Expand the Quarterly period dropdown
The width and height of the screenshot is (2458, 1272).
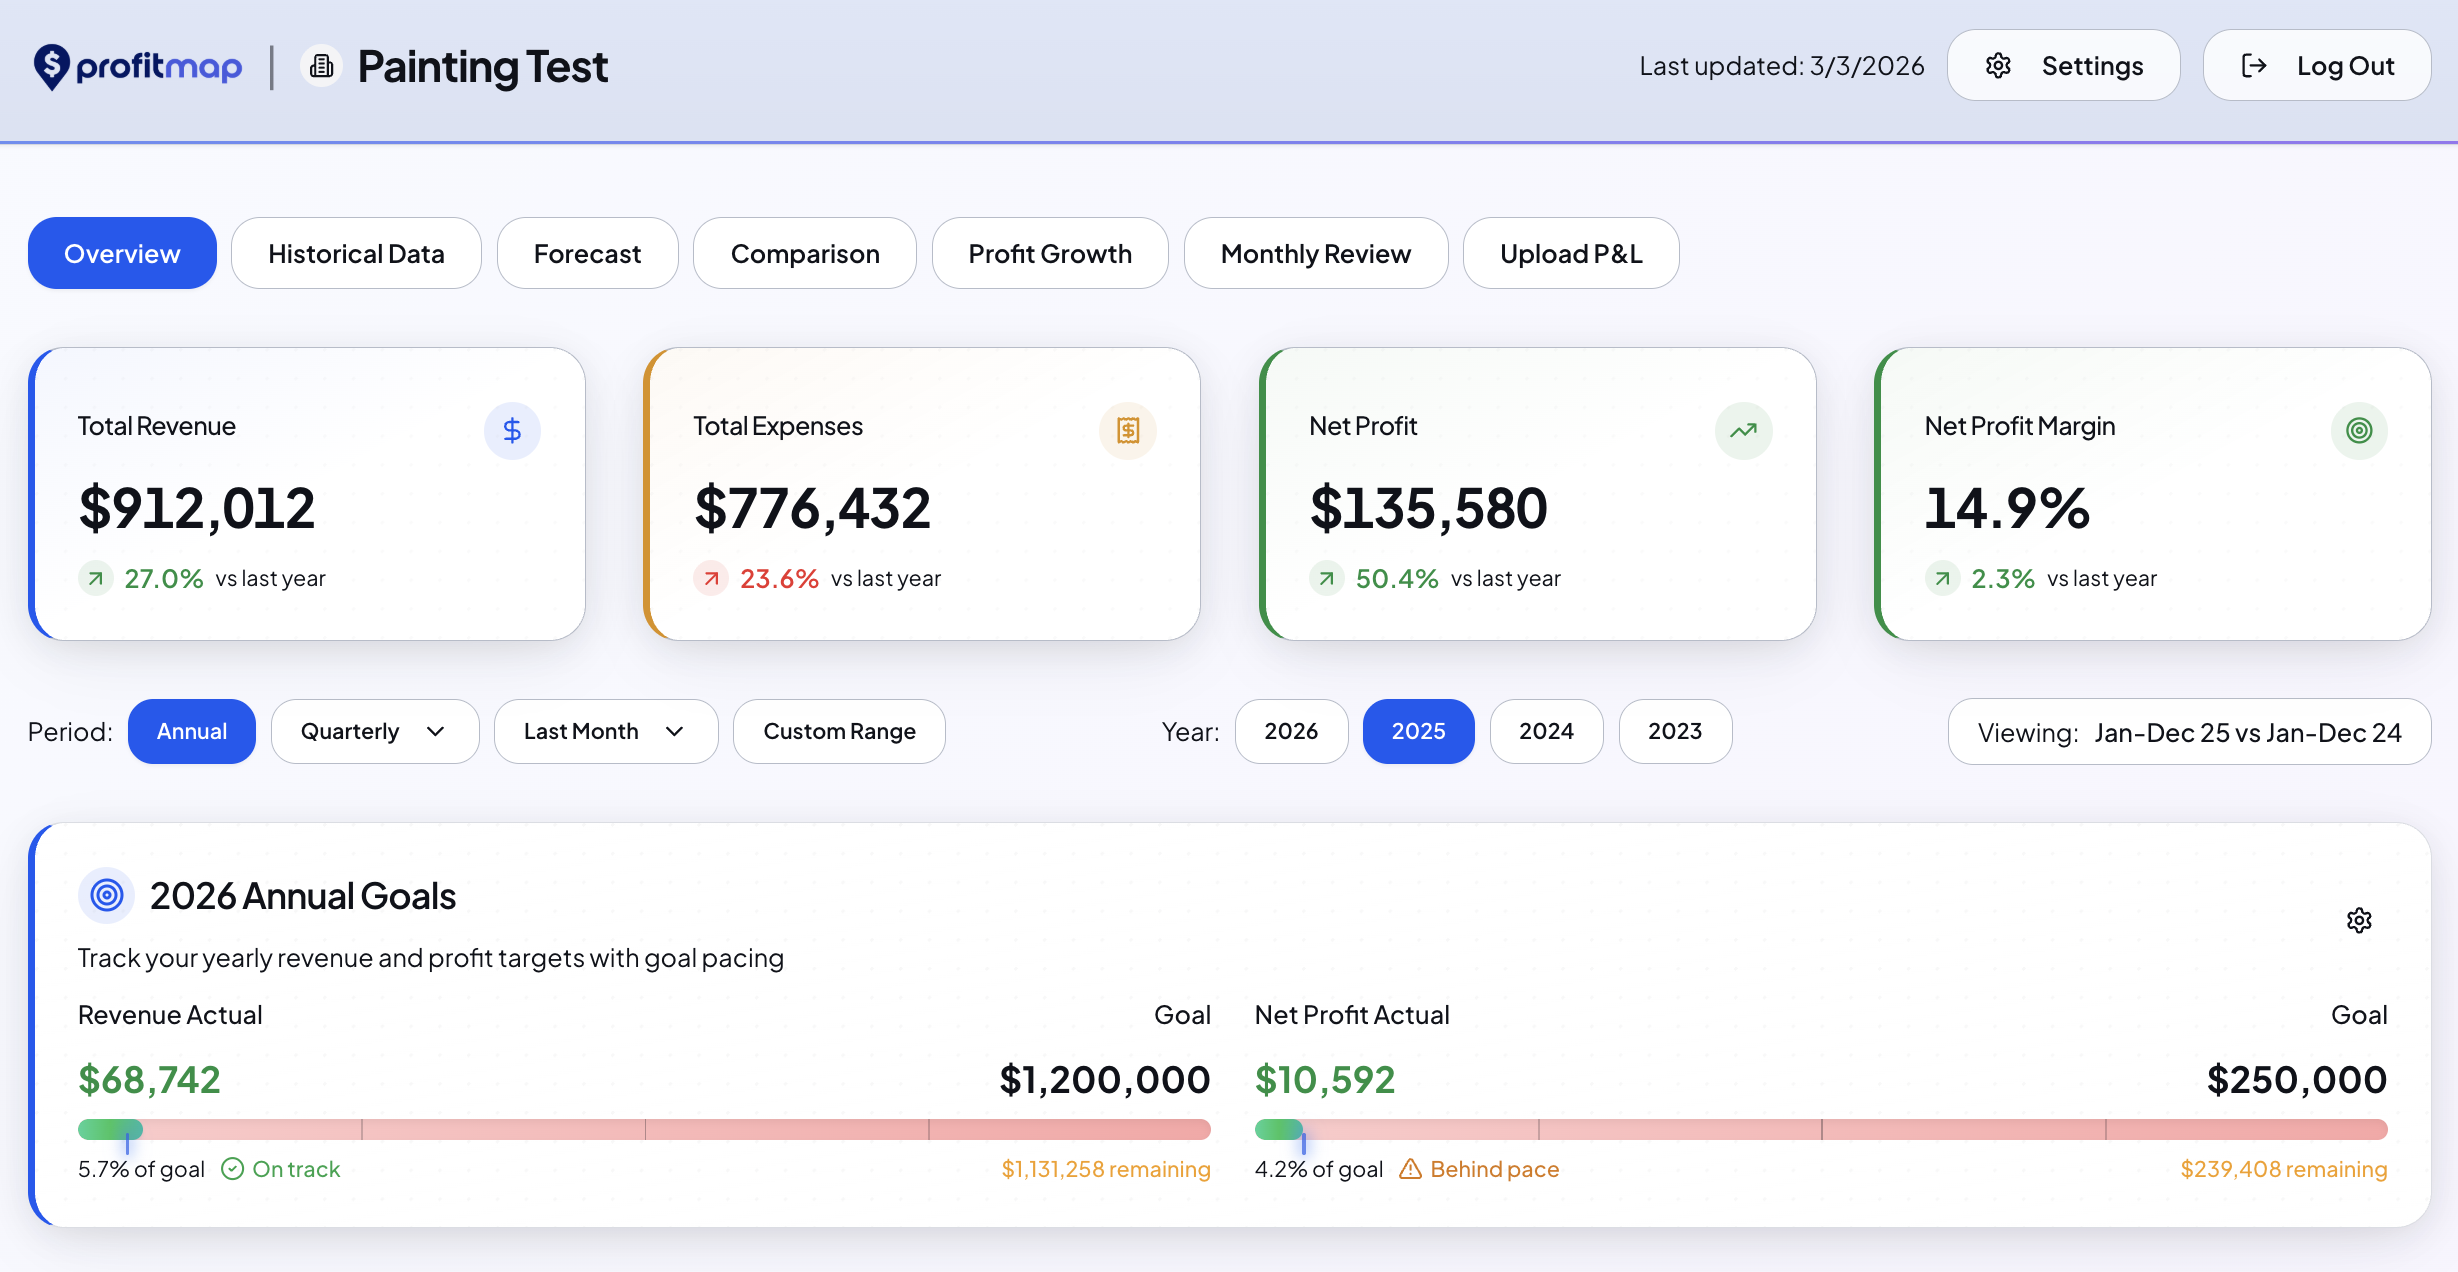(436, 731)
